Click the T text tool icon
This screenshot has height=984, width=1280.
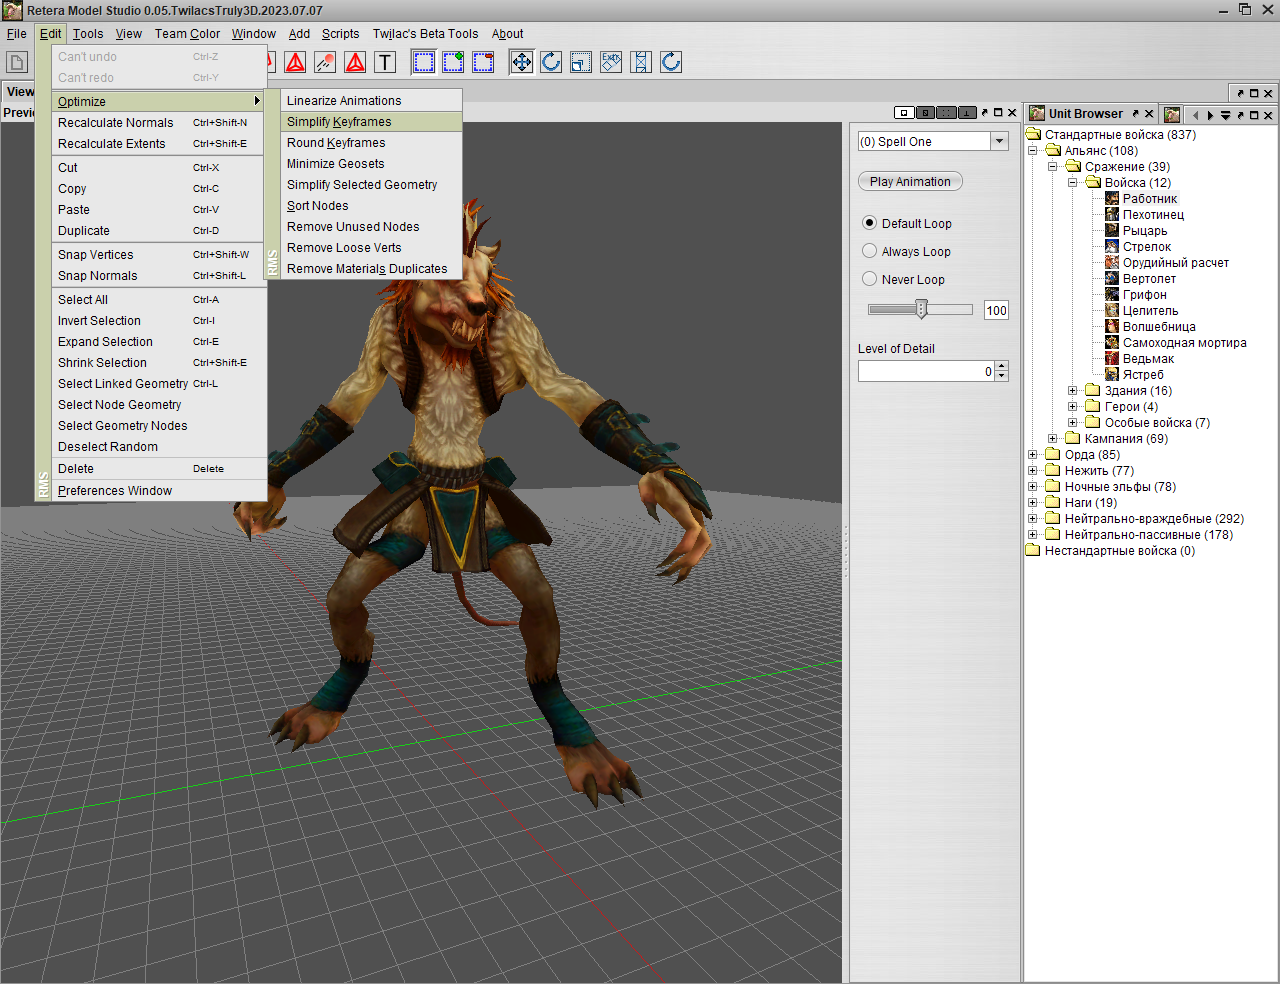385,62
